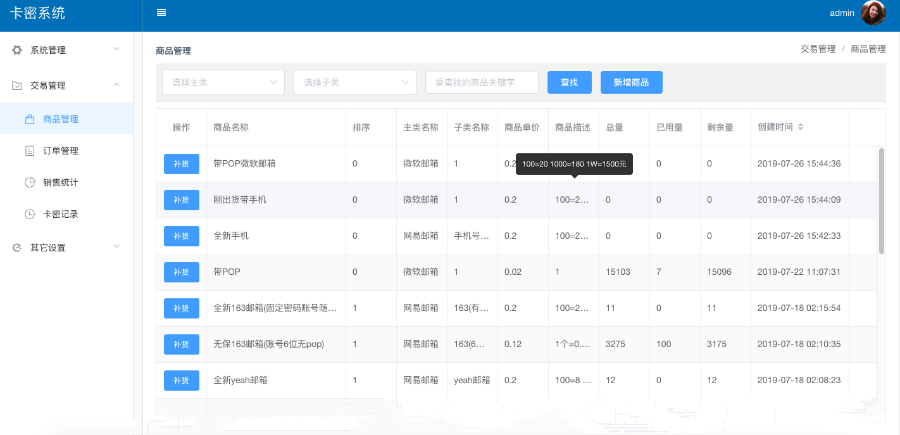
Task: Click the 交易管理 sidebar icon
Action: [x=17, y=86]
